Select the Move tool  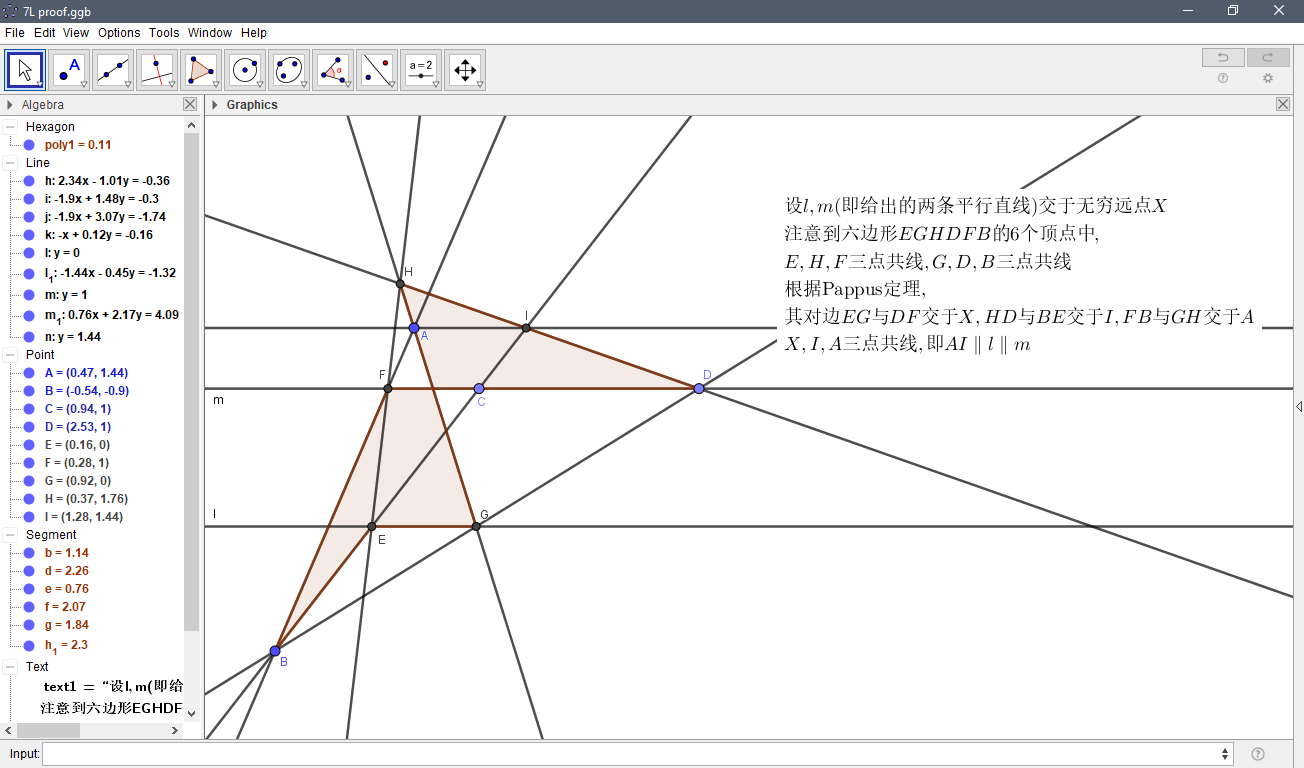(x=24, y=69)
